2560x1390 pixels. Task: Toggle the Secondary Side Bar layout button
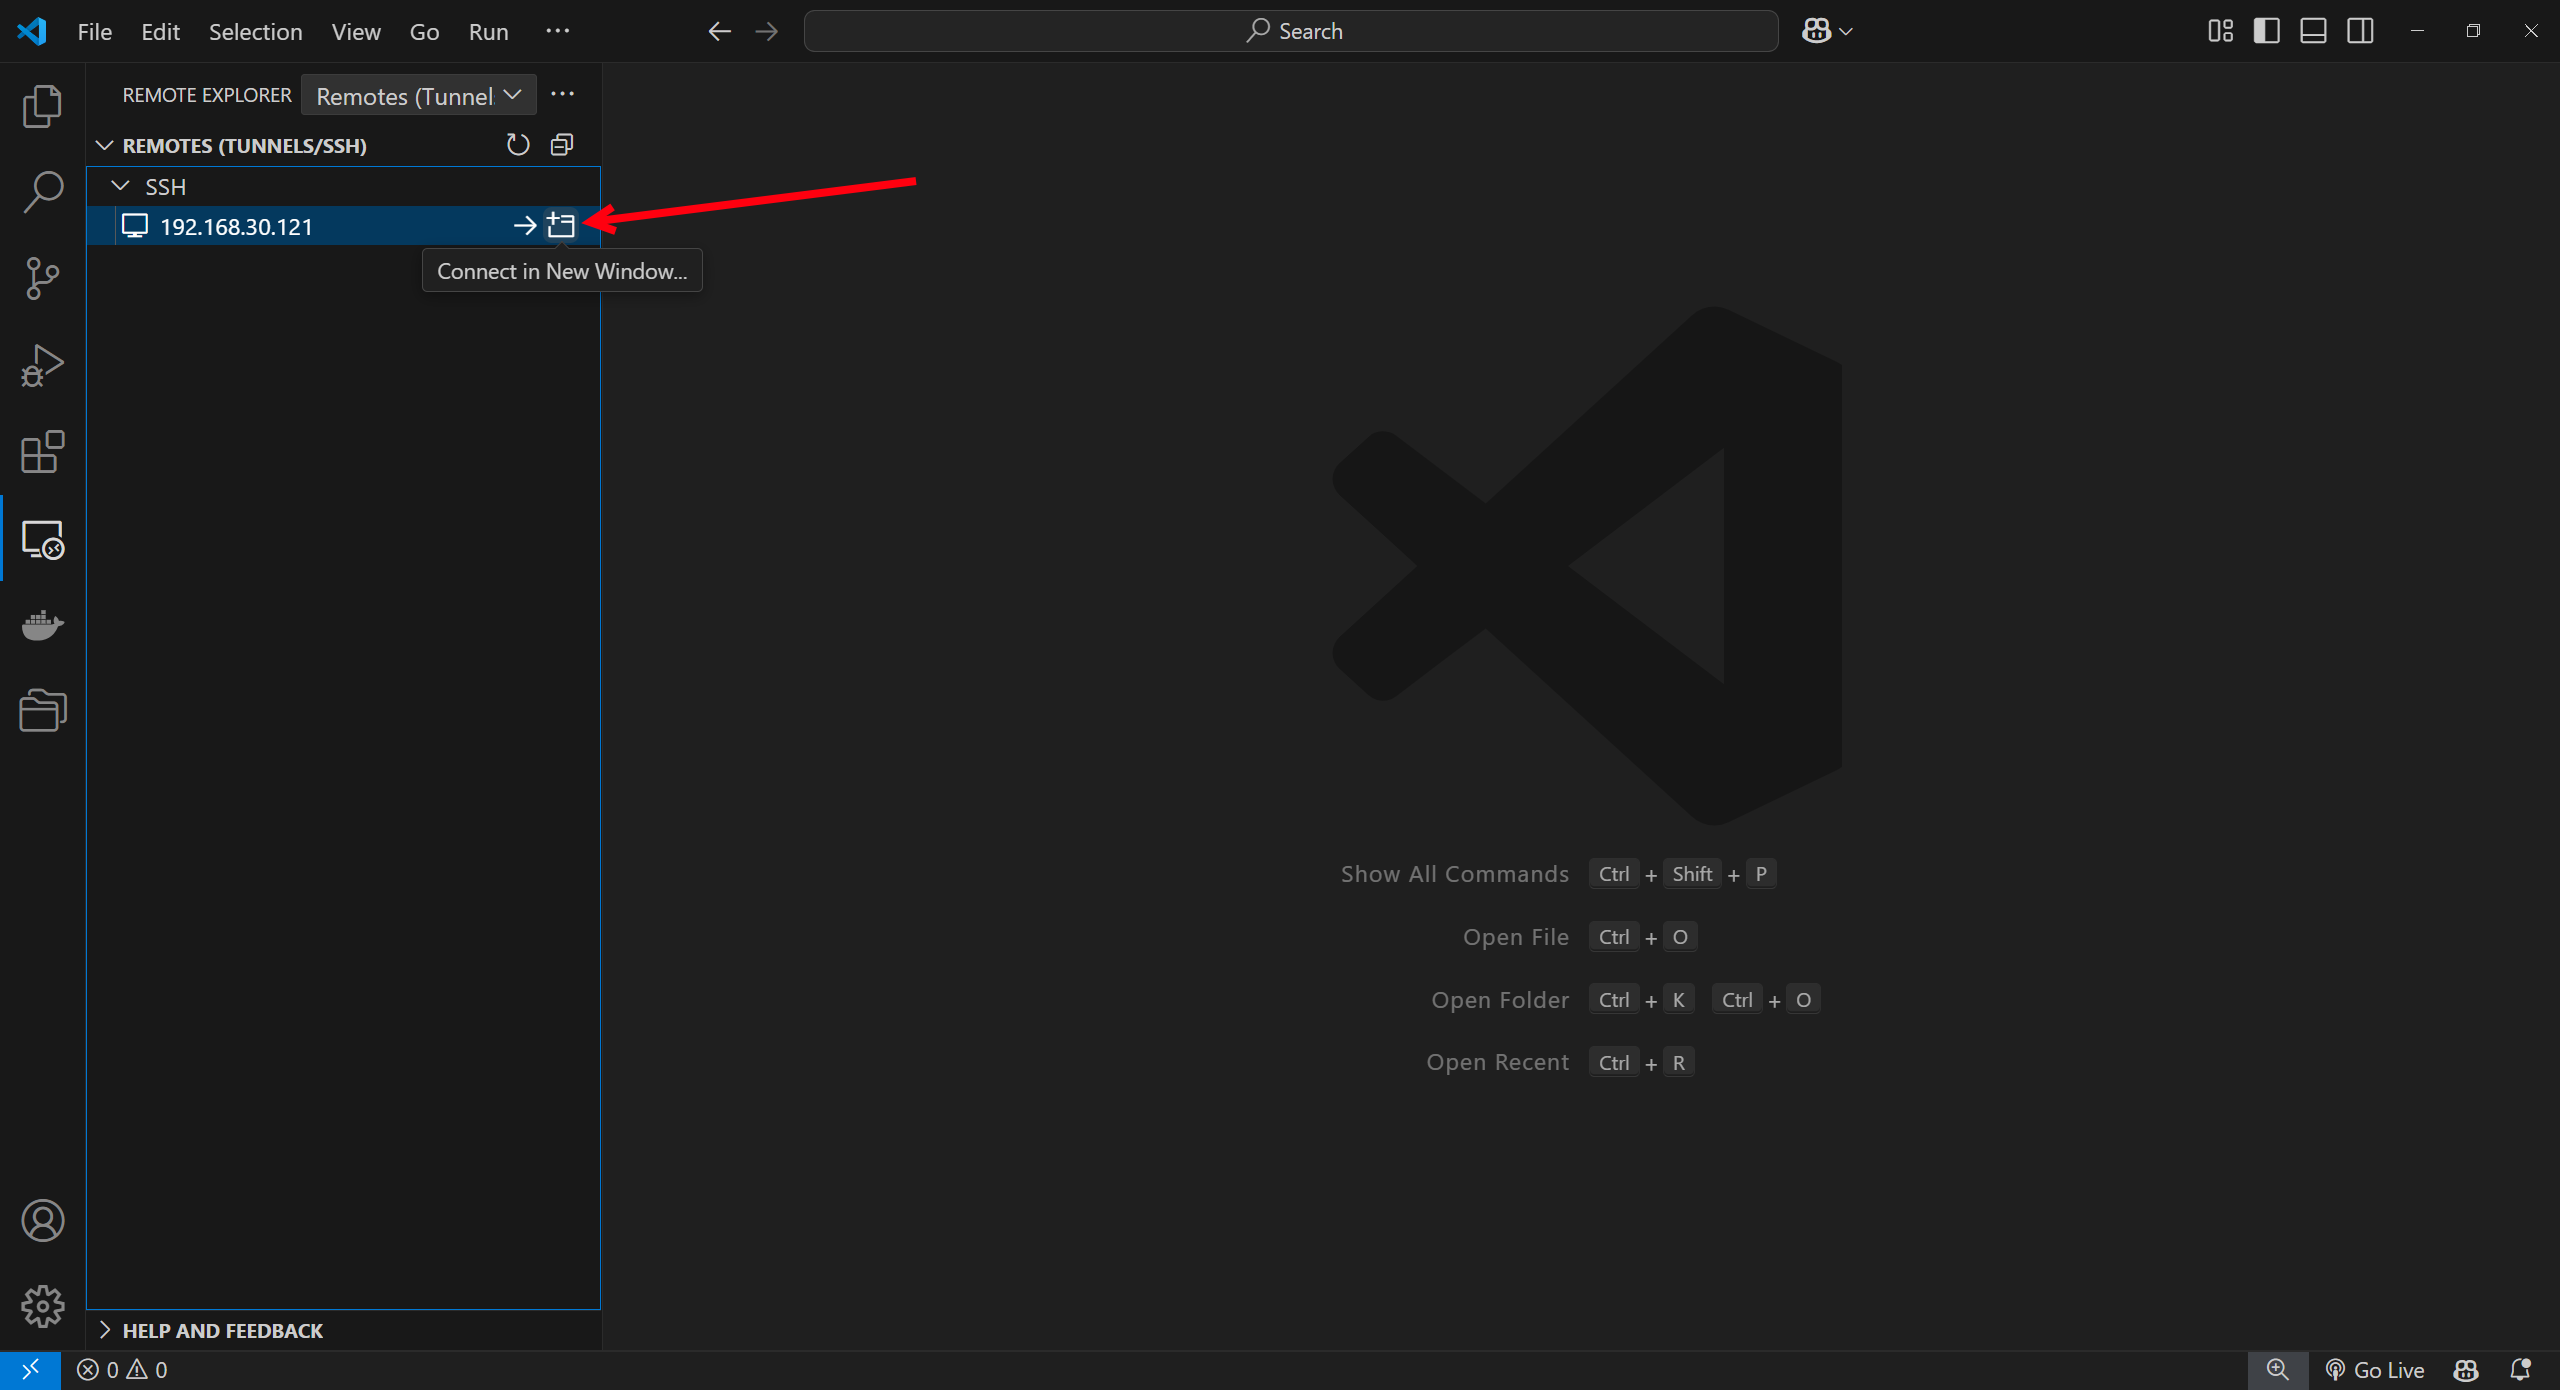[x=2360, y=31]
